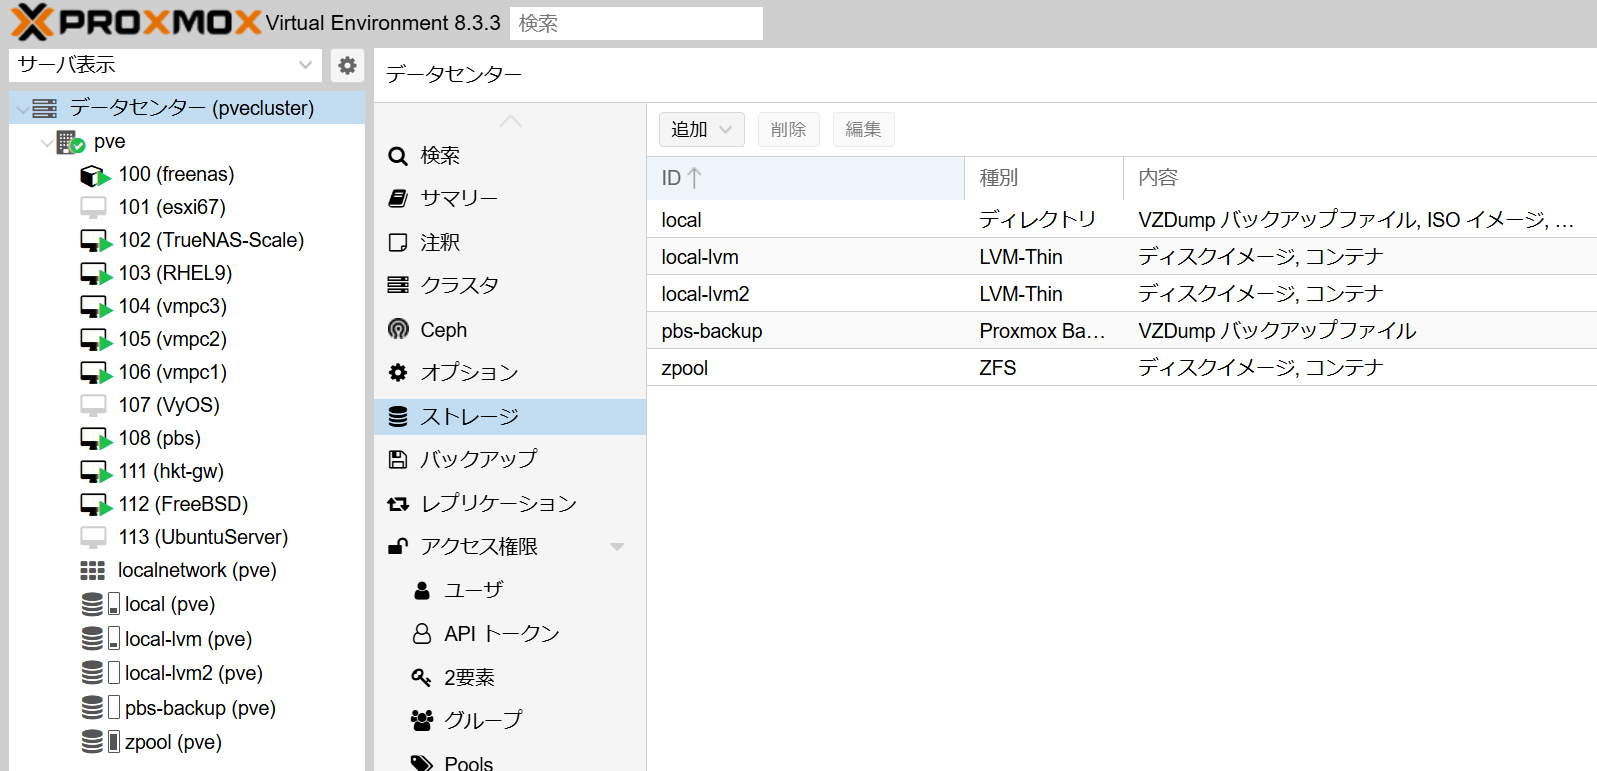Click the key icon beside 2要素
Viewport: 1597px width, 771px height.
click(x=421, y=678)
